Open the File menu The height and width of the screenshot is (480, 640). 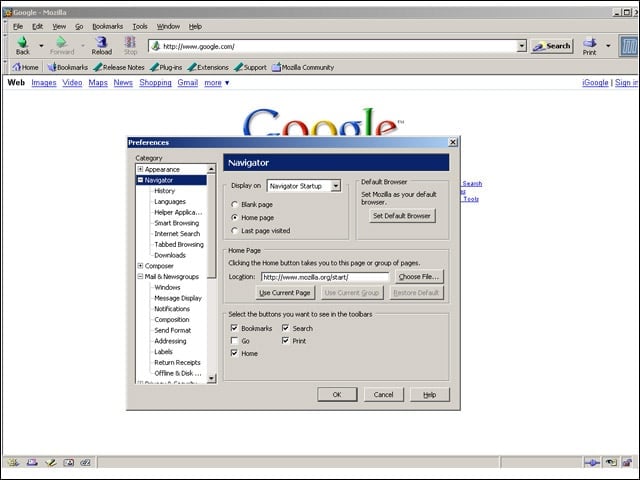[18, 27]
